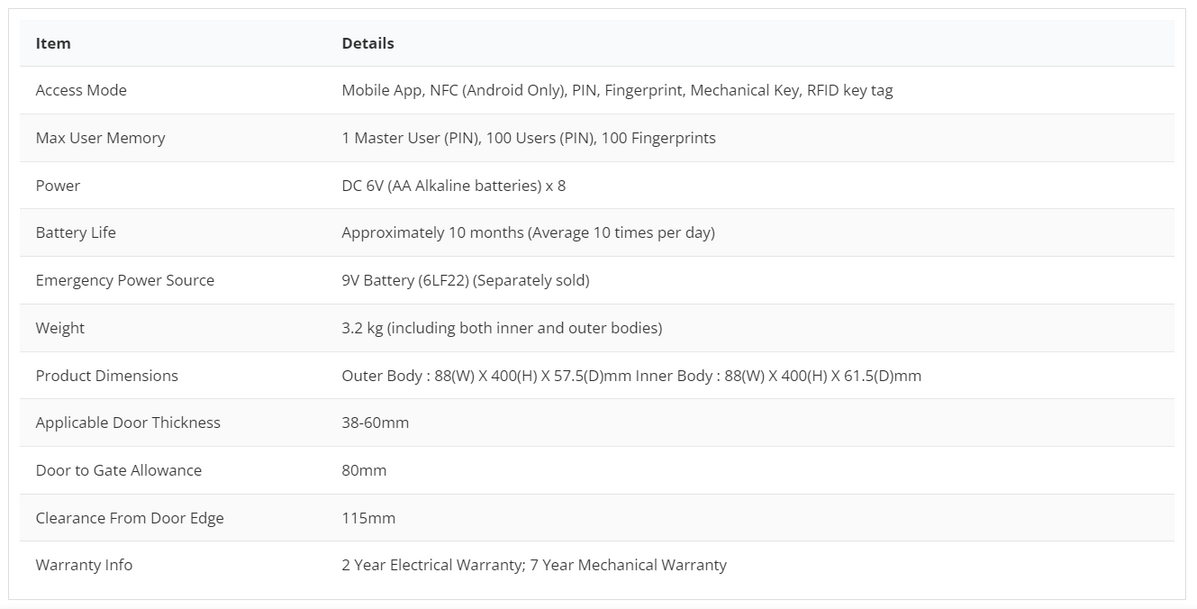Click the 'Access Mode' row label
The image size is (1197, 609).
tap(81, 90)
